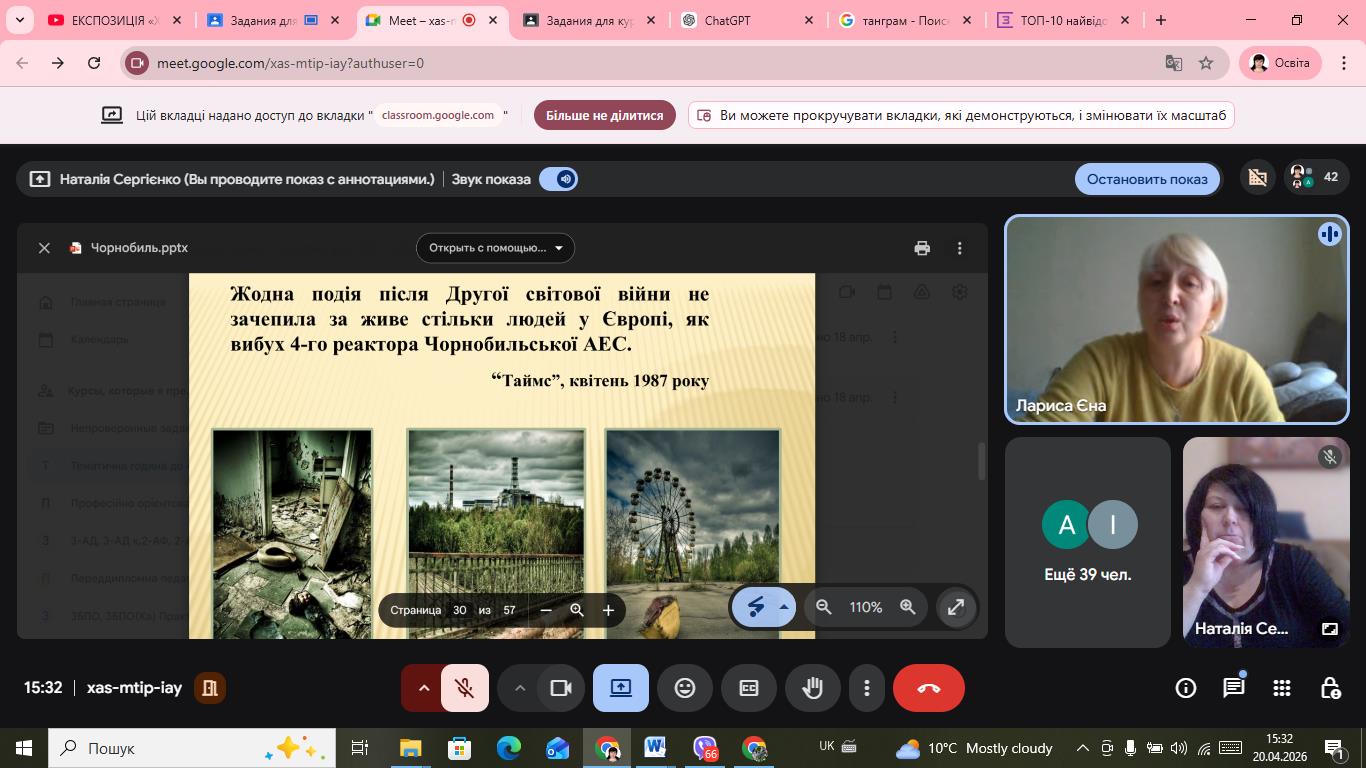Click the activities grid icon

point(1282,688)
